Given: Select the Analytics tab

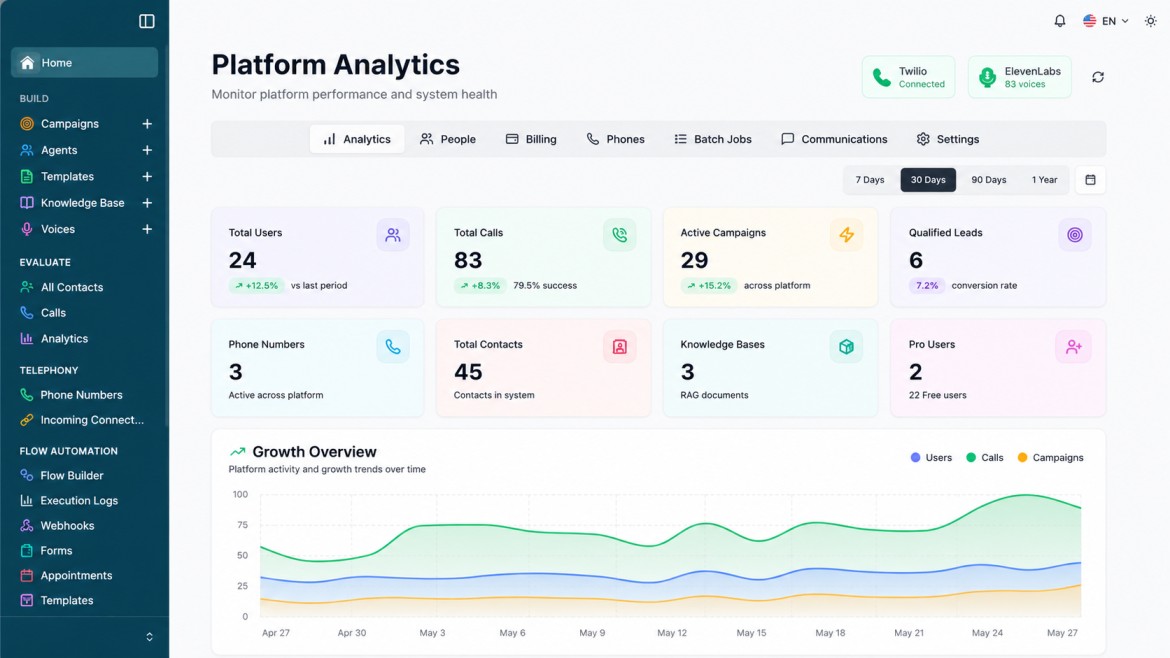Looking at the screenshot, I should [x=357, y=139].
